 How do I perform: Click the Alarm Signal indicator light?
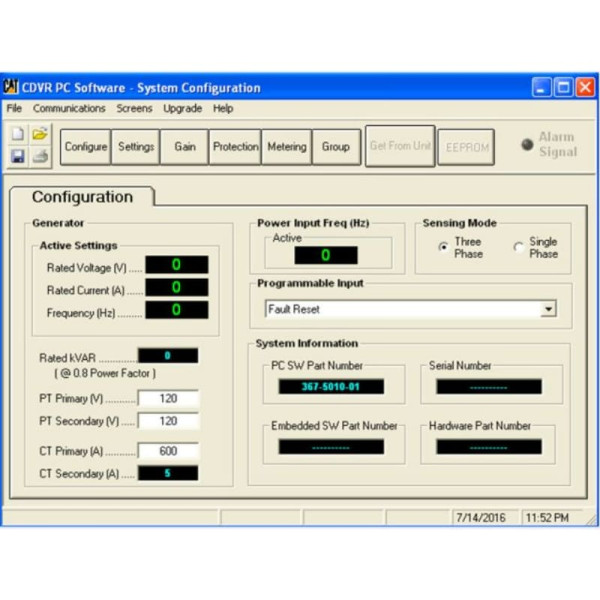coord(527,144)
